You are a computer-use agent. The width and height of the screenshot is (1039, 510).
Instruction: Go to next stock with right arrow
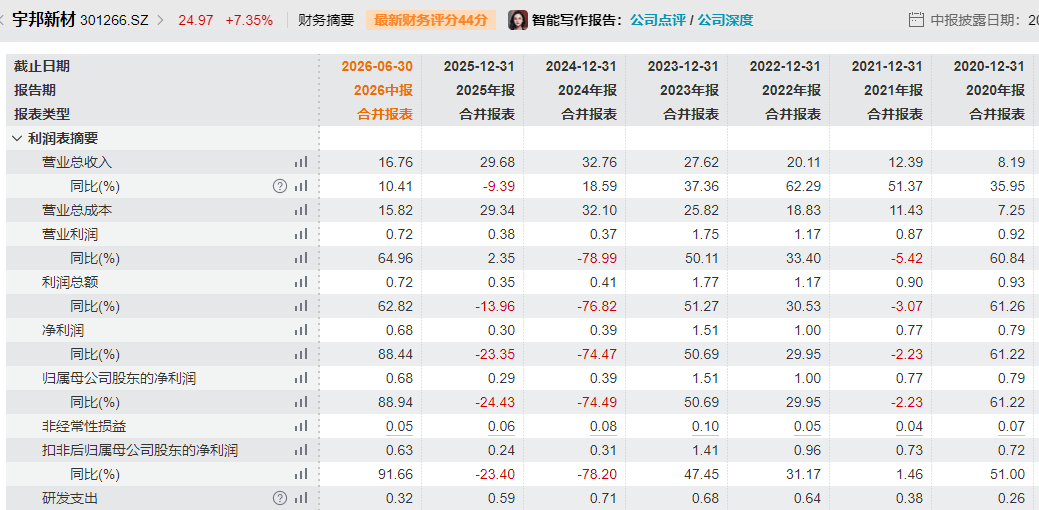[x=160, y=20]
